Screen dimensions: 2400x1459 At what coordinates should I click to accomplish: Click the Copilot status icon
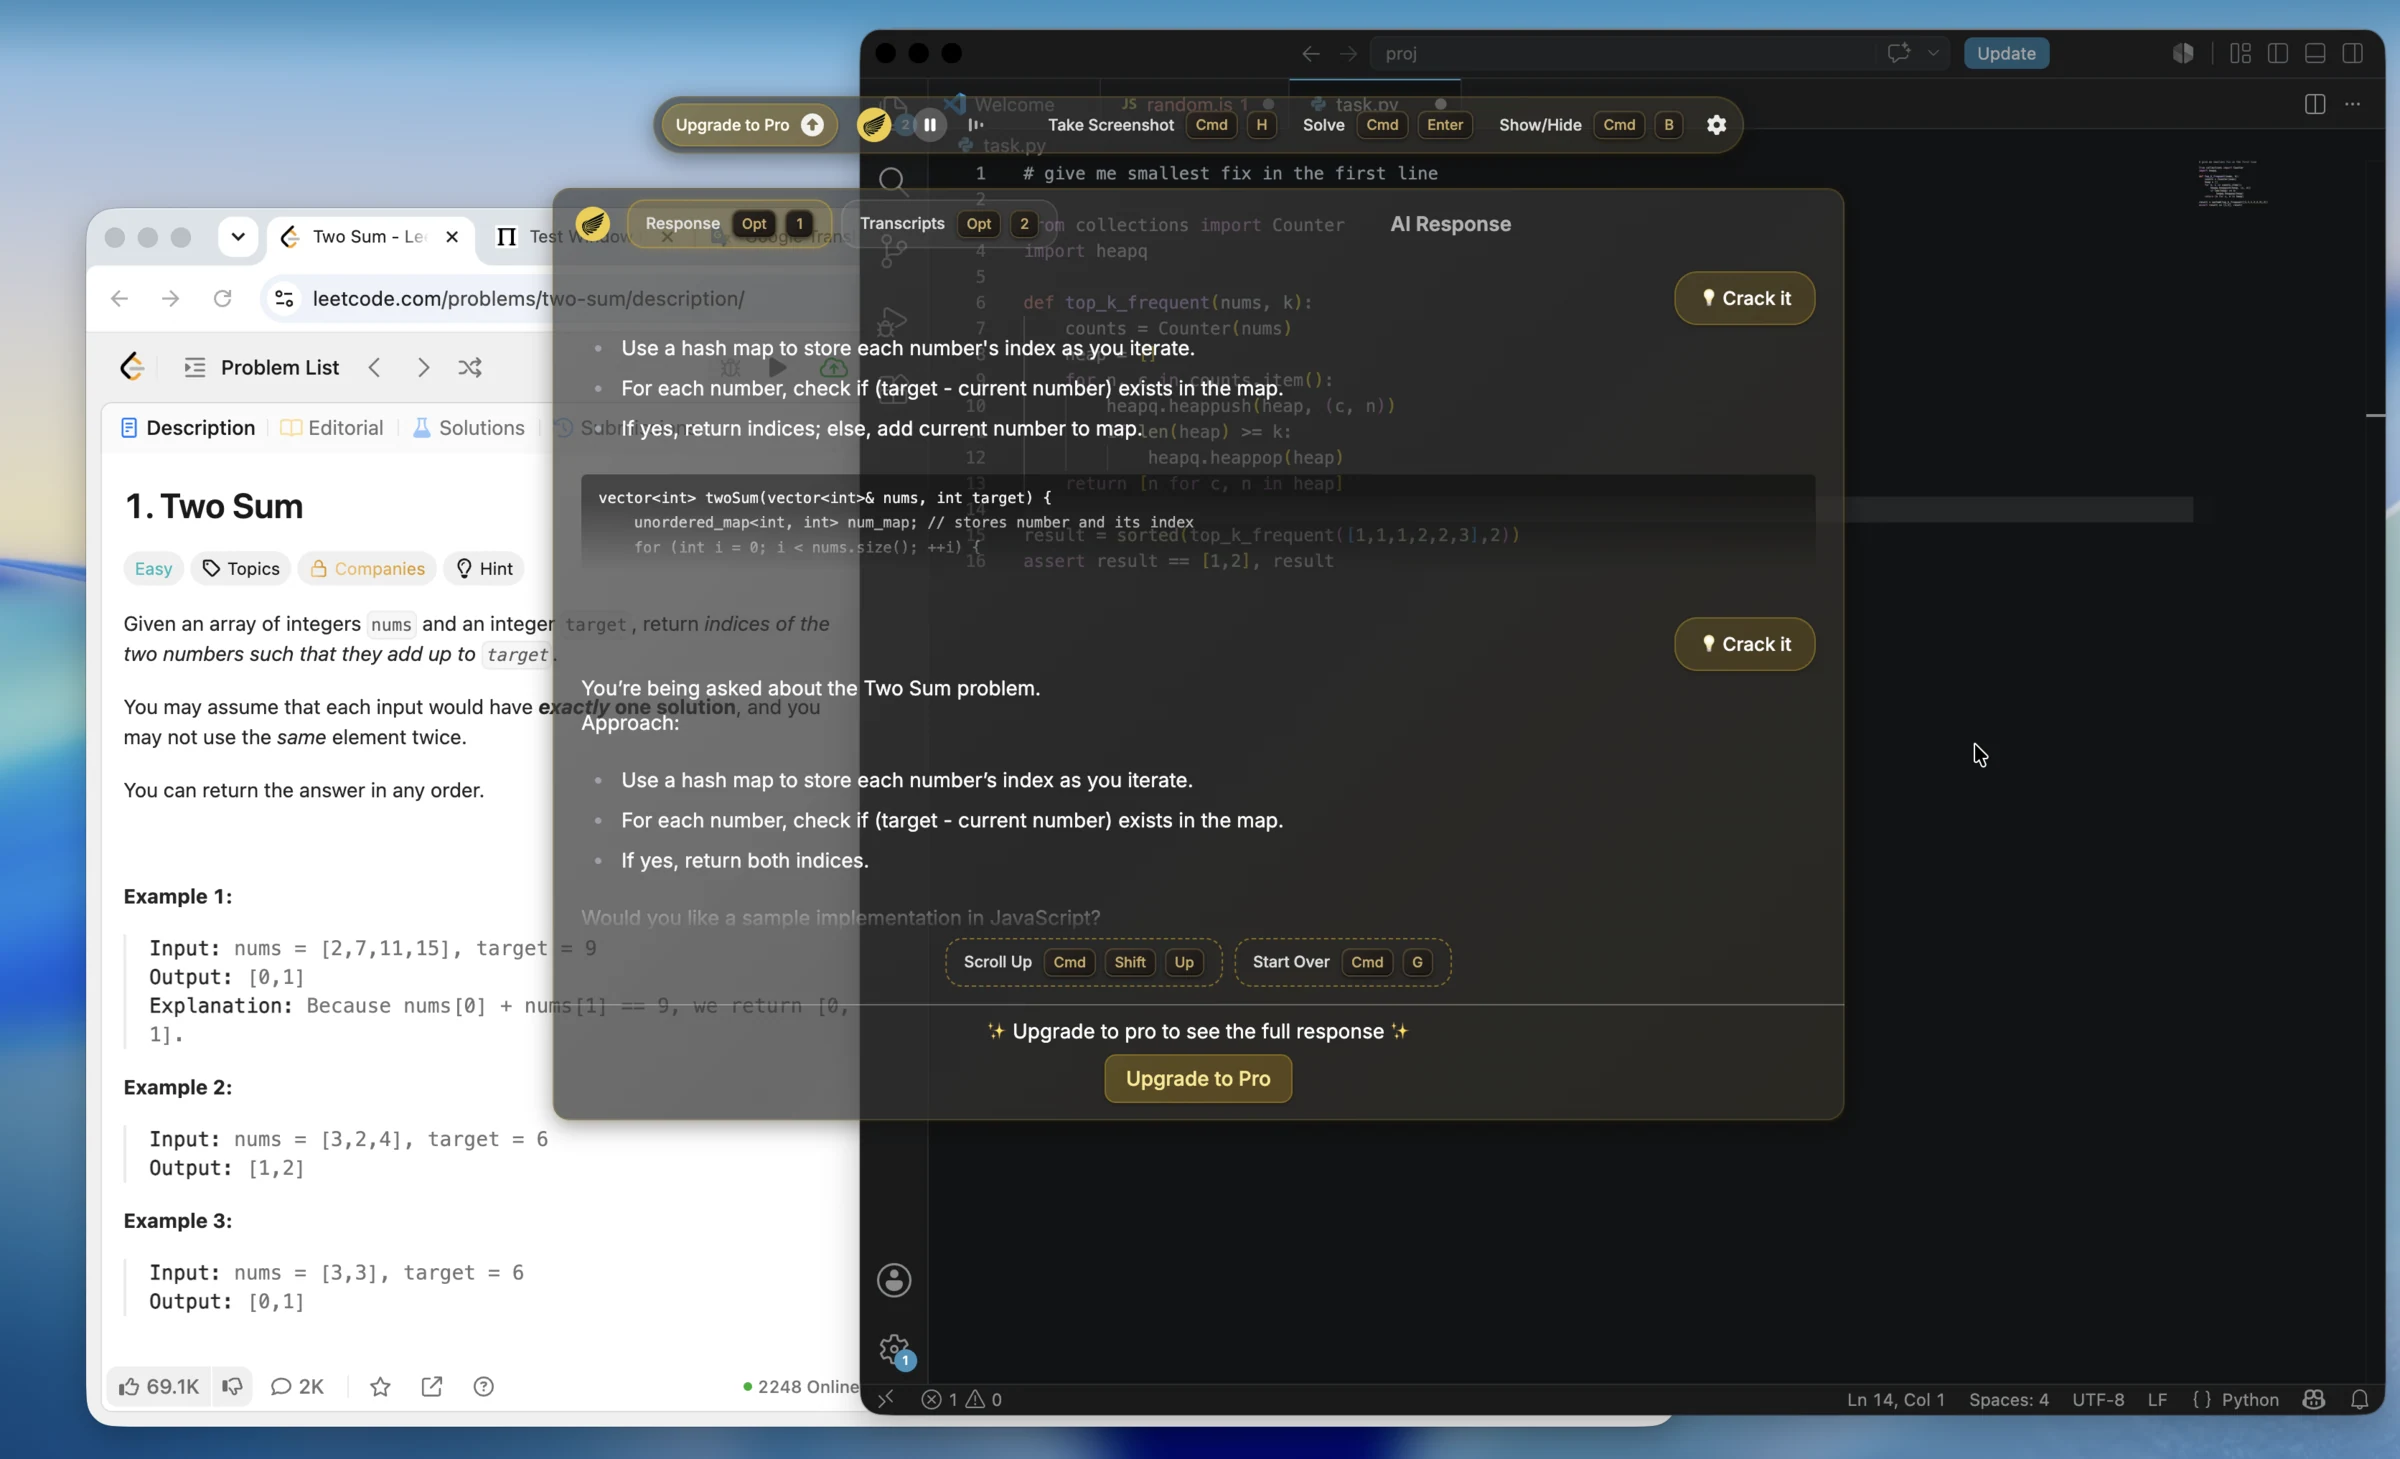click(2313, 1399)
